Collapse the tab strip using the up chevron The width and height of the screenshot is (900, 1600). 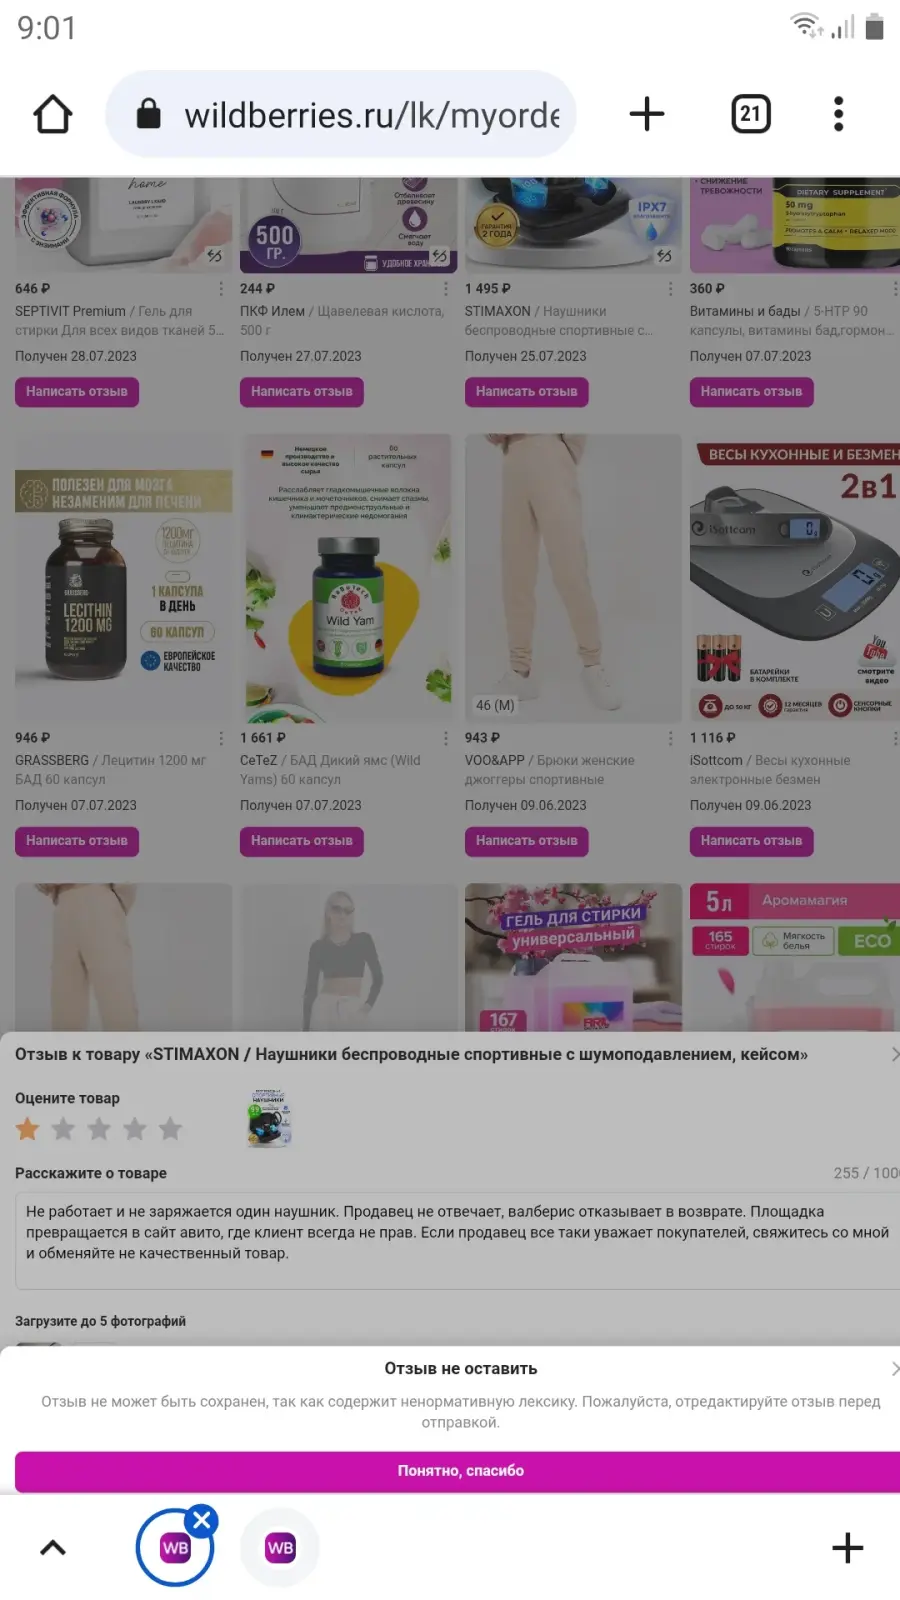(x=53, y=1548)
